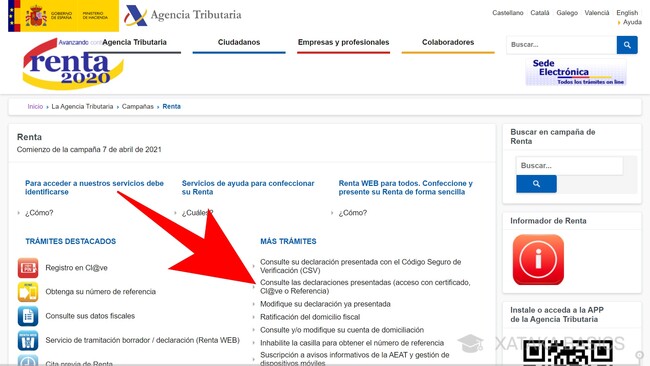Click the top search magnifier button
This screenshot has height=366, width=650.
627,45
